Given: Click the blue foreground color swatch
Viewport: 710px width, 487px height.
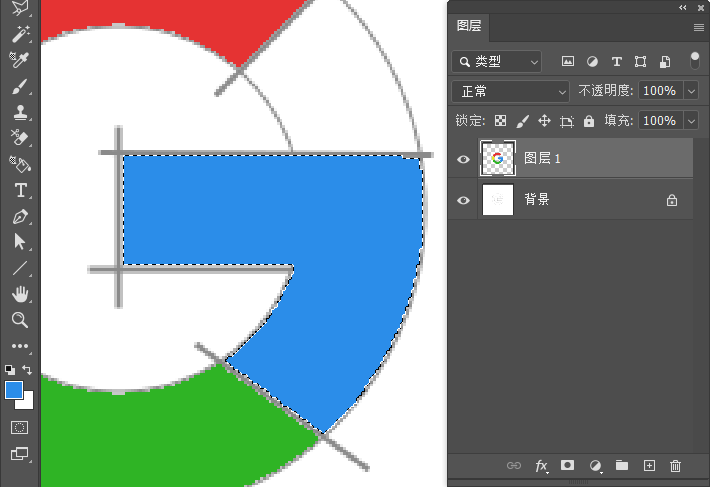Looking at the screenshot, I should coord(14,390).
